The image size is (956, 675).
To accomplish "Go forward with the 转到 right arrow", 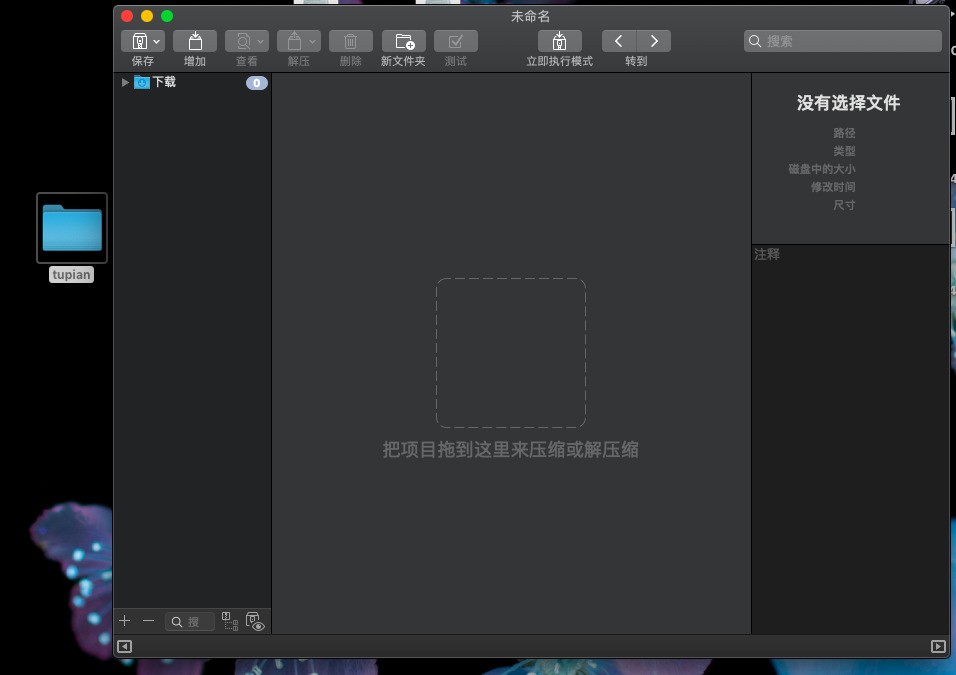I will pyautogui.click(x=654, y=41).
